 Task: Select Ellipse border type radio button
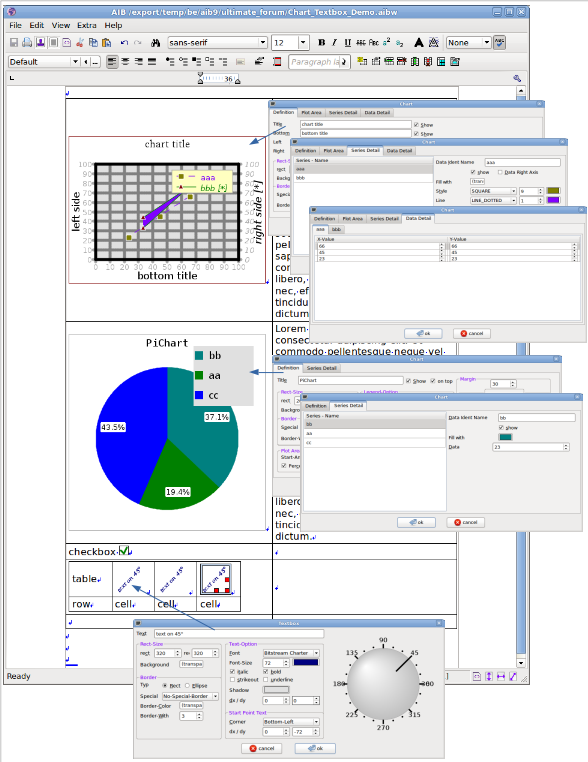pos(188,685)
